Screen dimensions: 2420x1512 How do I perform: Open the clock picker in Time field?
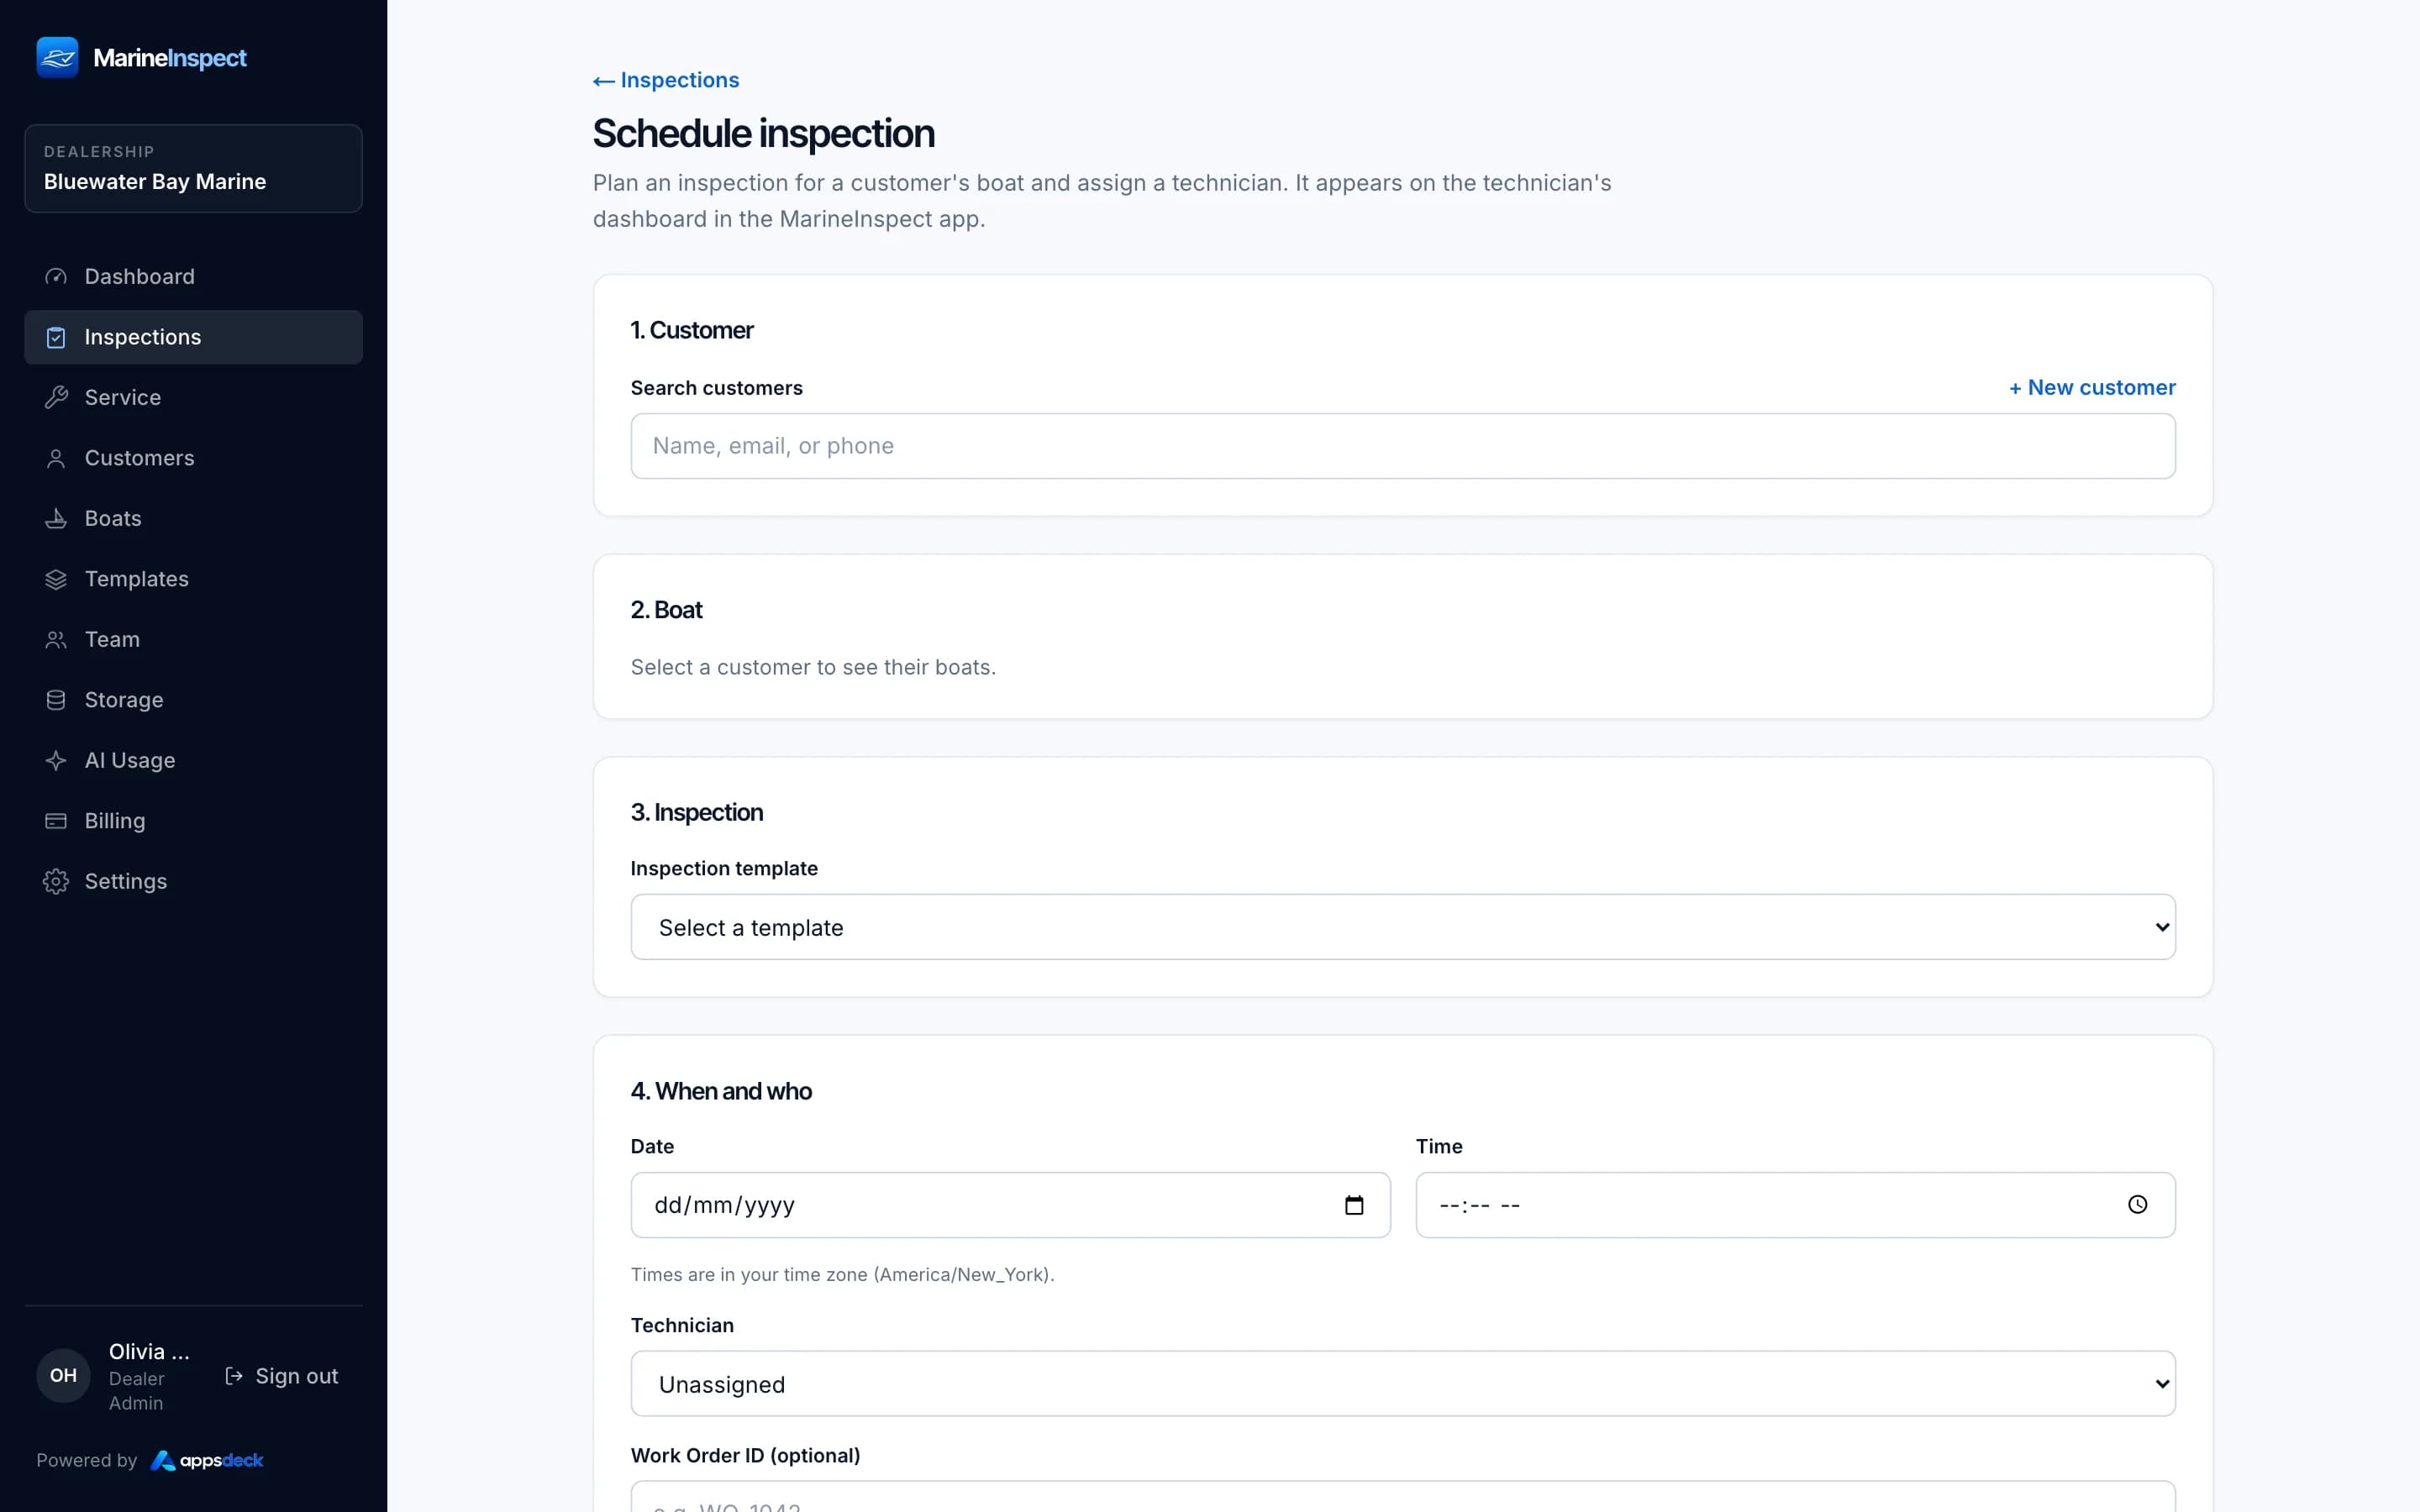[2137, 1205]
